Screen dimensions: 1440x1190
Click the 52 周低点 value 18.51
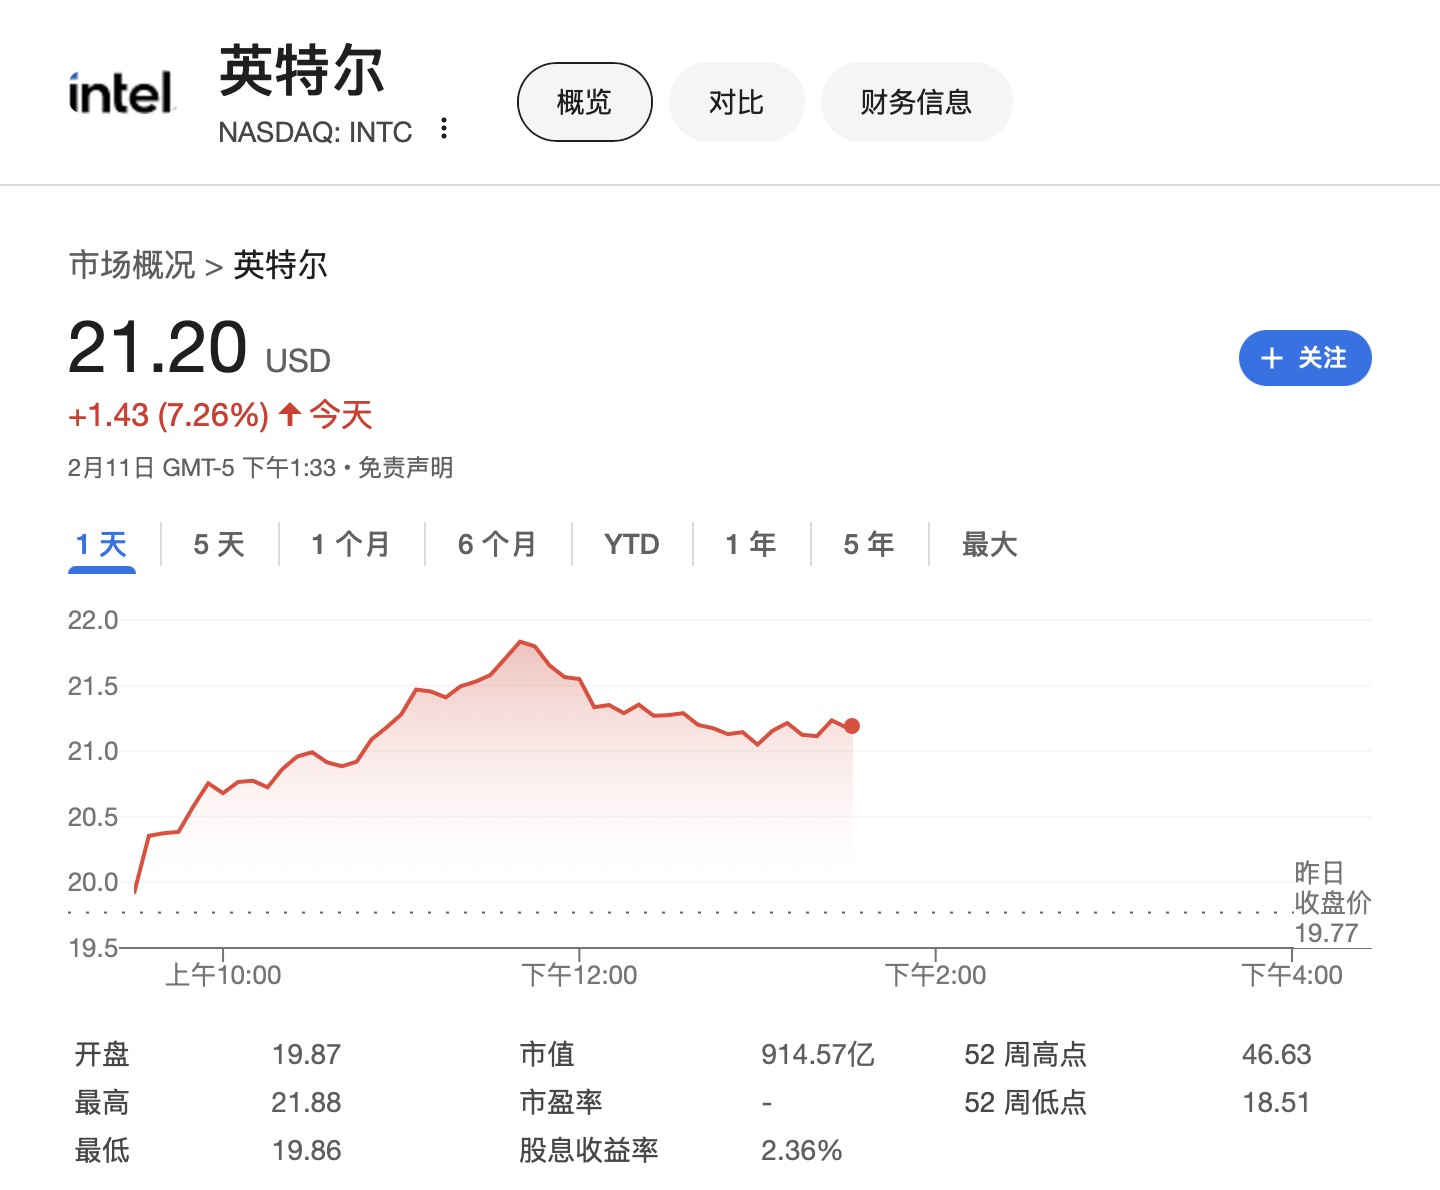click(1276, 1102)
